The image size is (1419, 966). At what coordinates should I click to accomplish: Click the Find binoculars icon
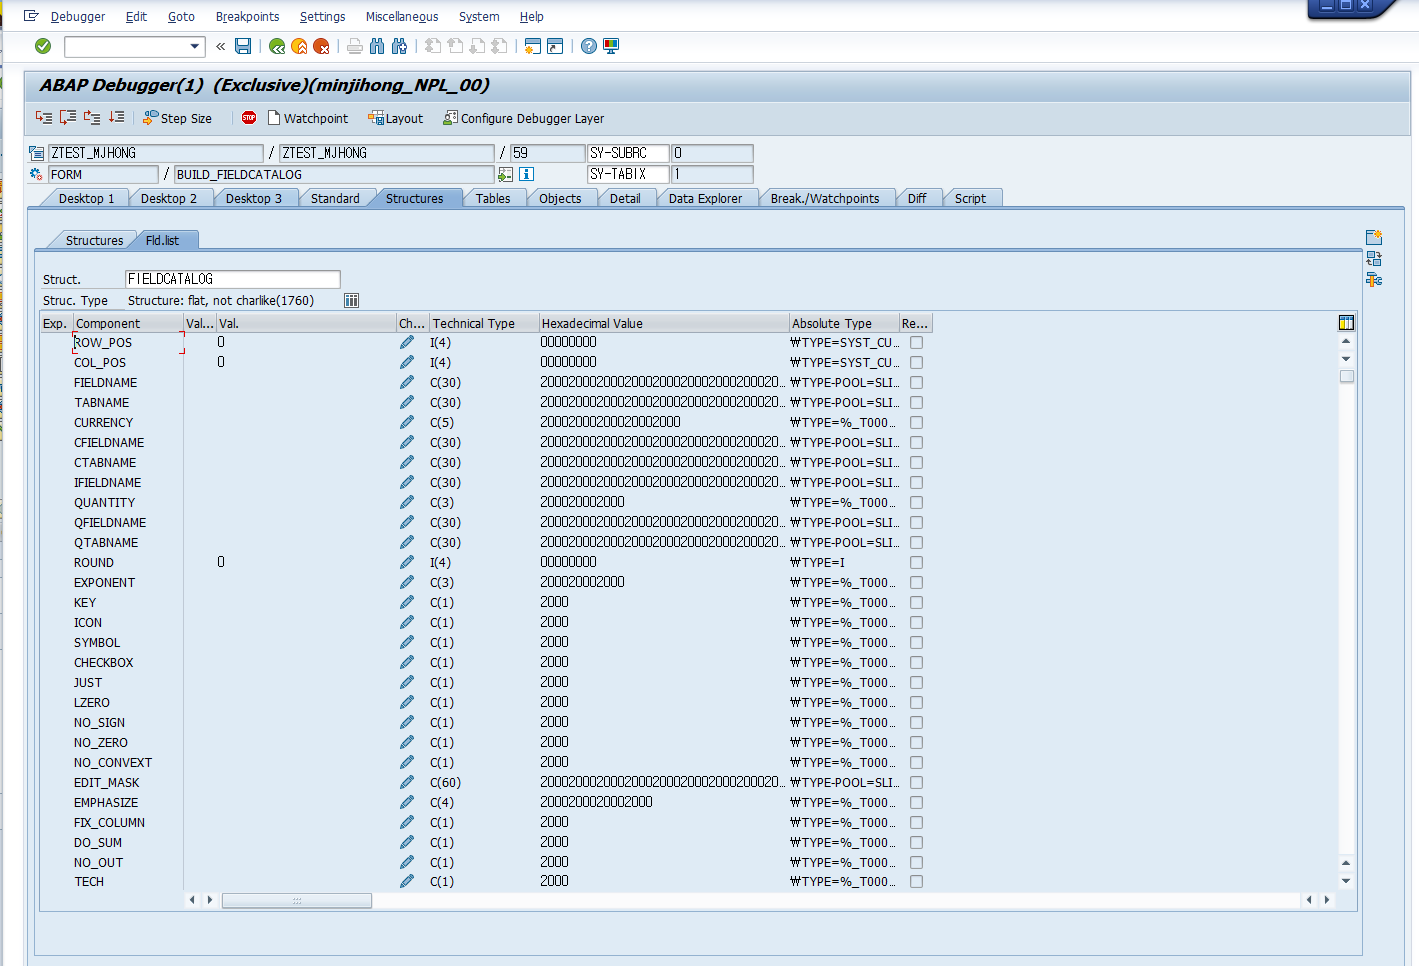(377, 46)
